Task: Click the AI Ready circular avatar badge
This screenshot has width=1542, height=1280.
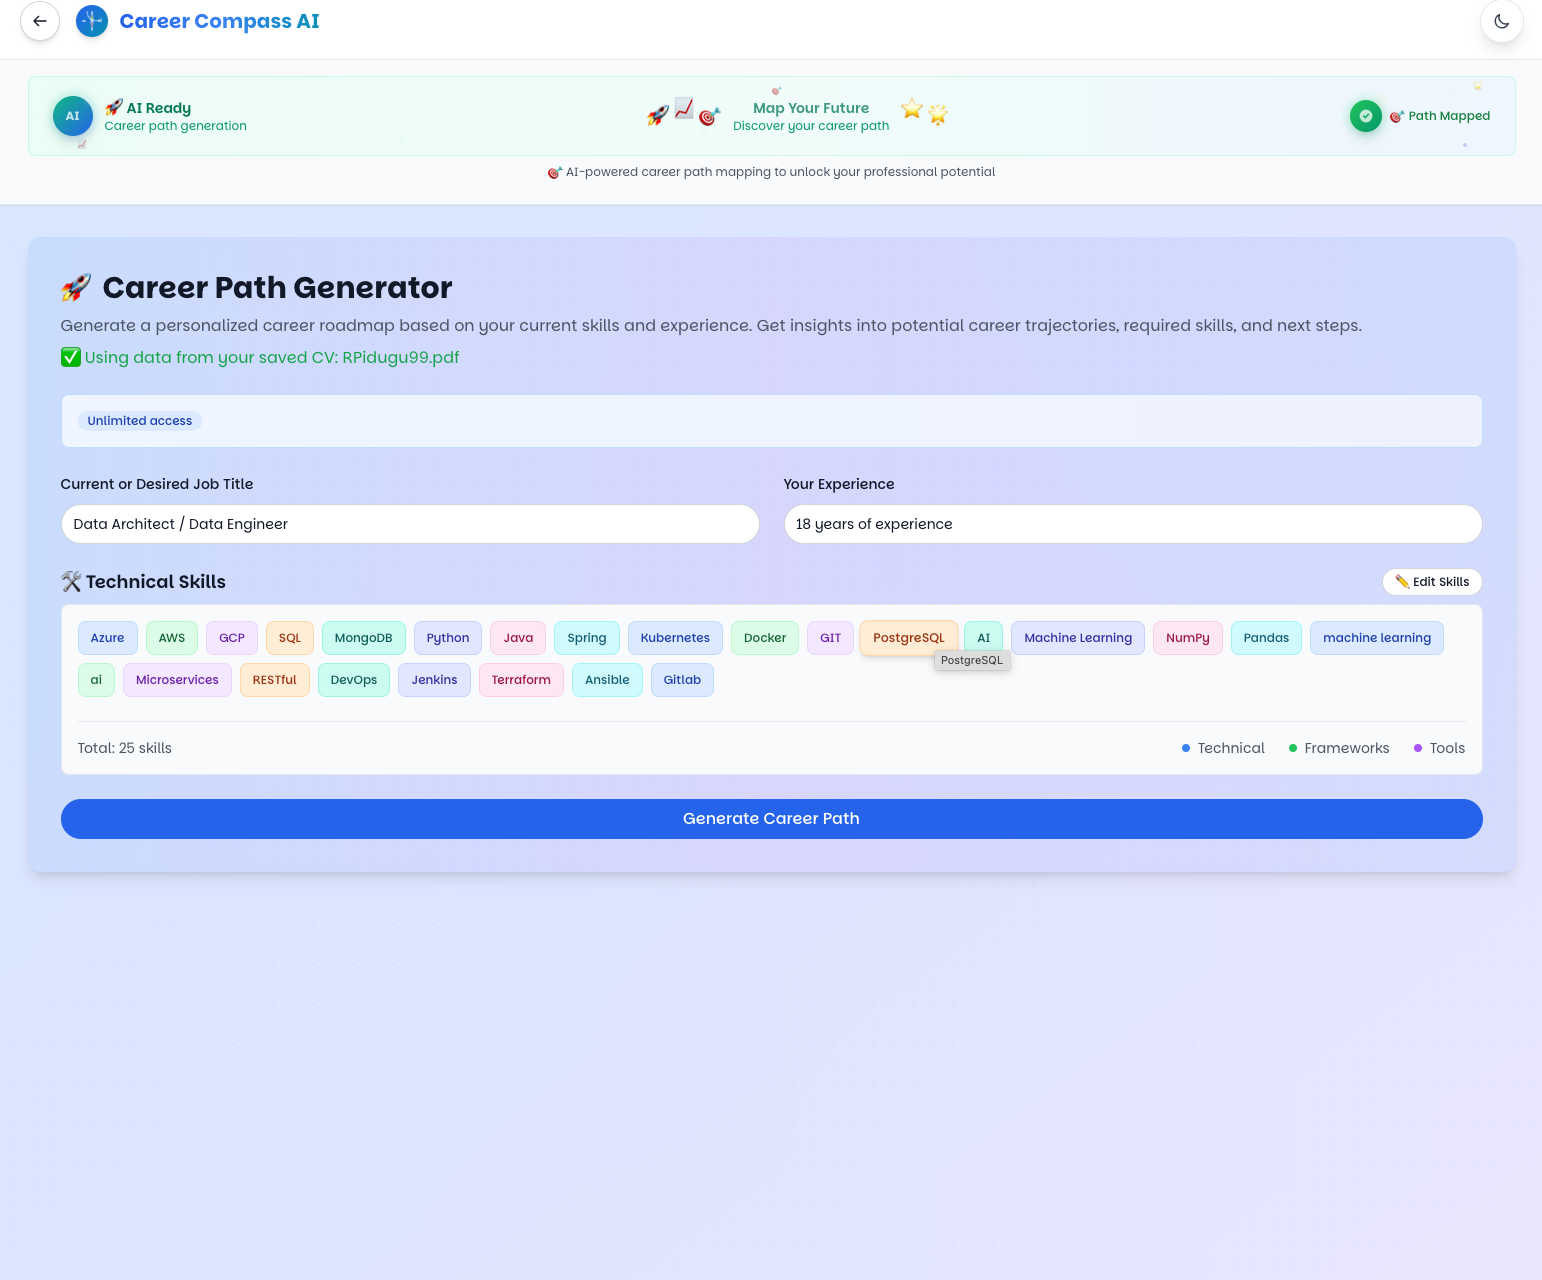Action: click(x=72, y=115)
